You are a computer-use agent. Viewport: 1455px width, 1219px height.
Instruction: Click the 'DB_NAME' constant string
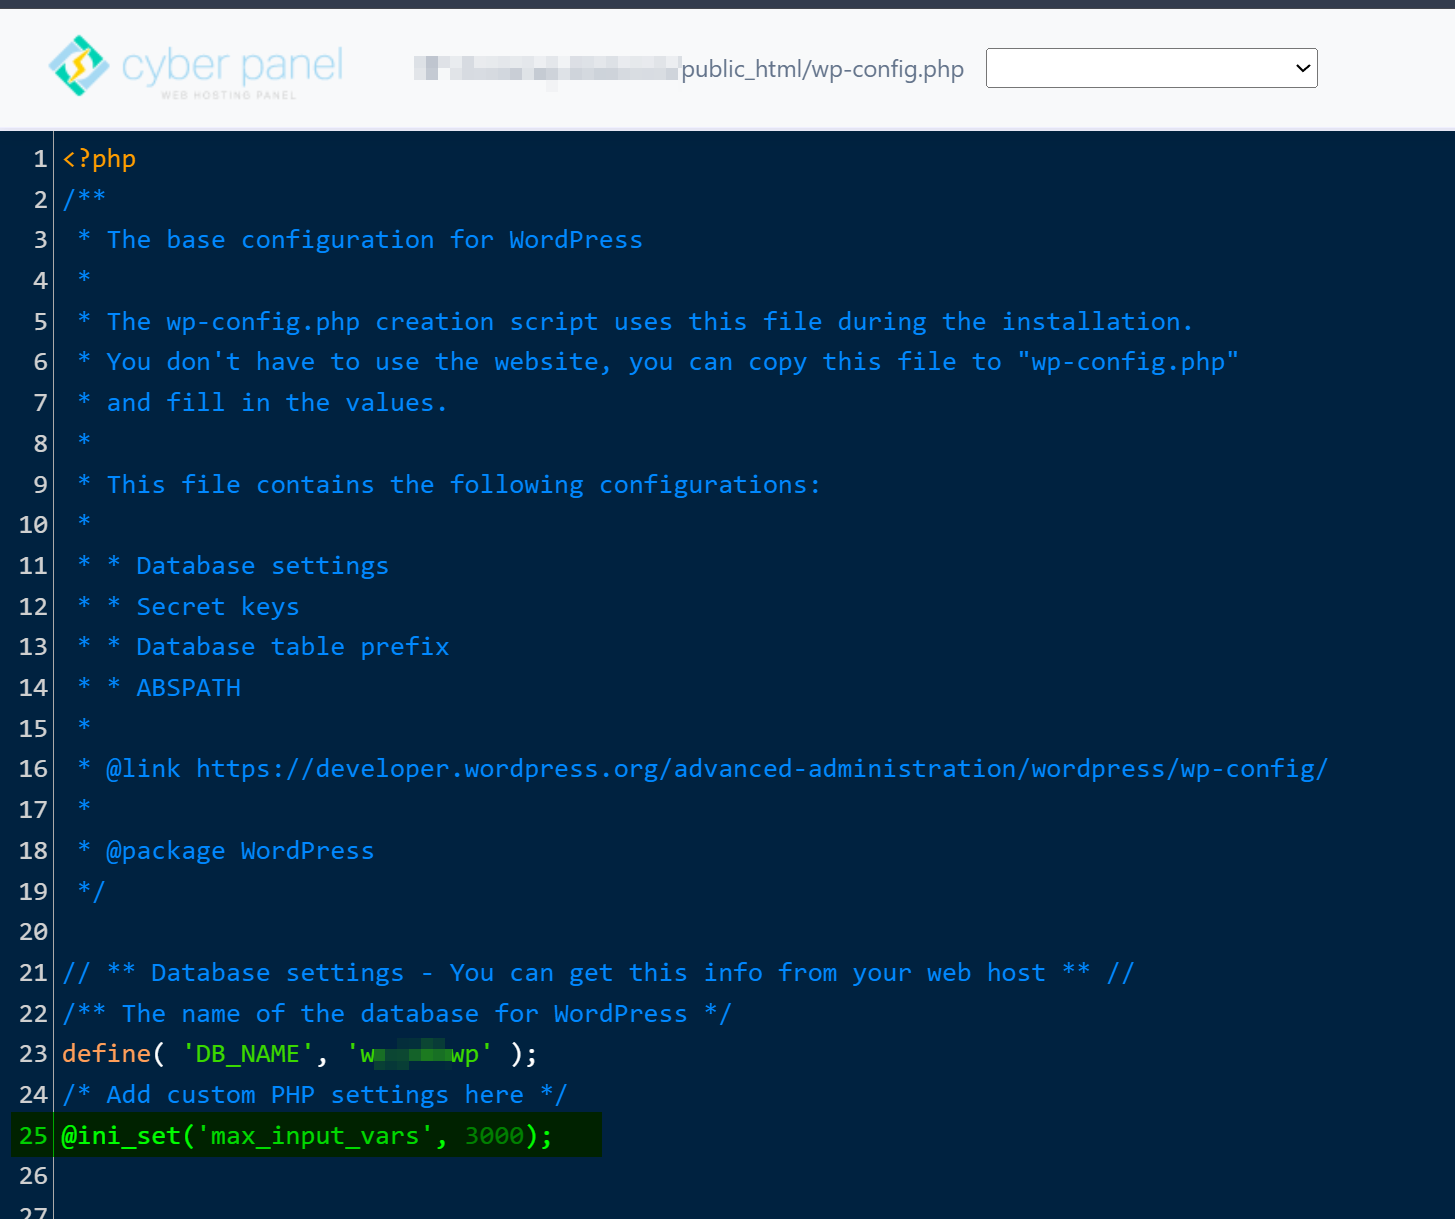pyautogui.click(x=247, y=1054)
